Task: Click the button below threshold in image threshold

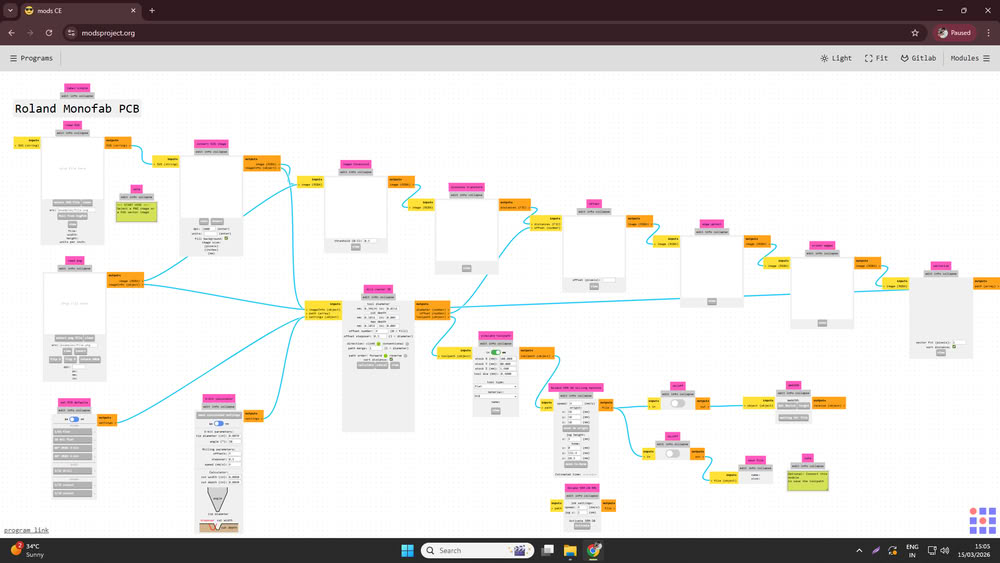Action: [355, 247]
